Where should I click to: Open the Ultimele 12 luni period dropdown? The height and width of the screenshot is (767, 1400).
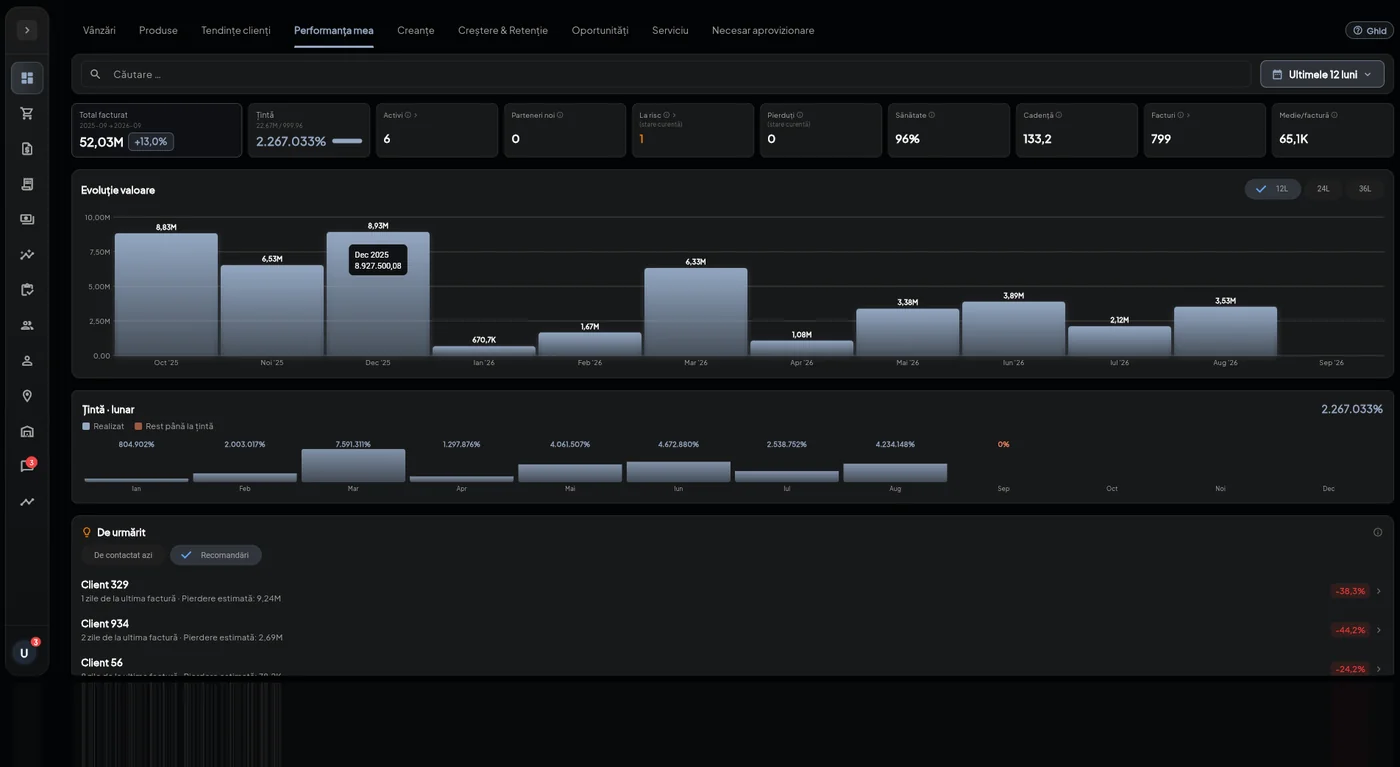[x=1322, y=74]
